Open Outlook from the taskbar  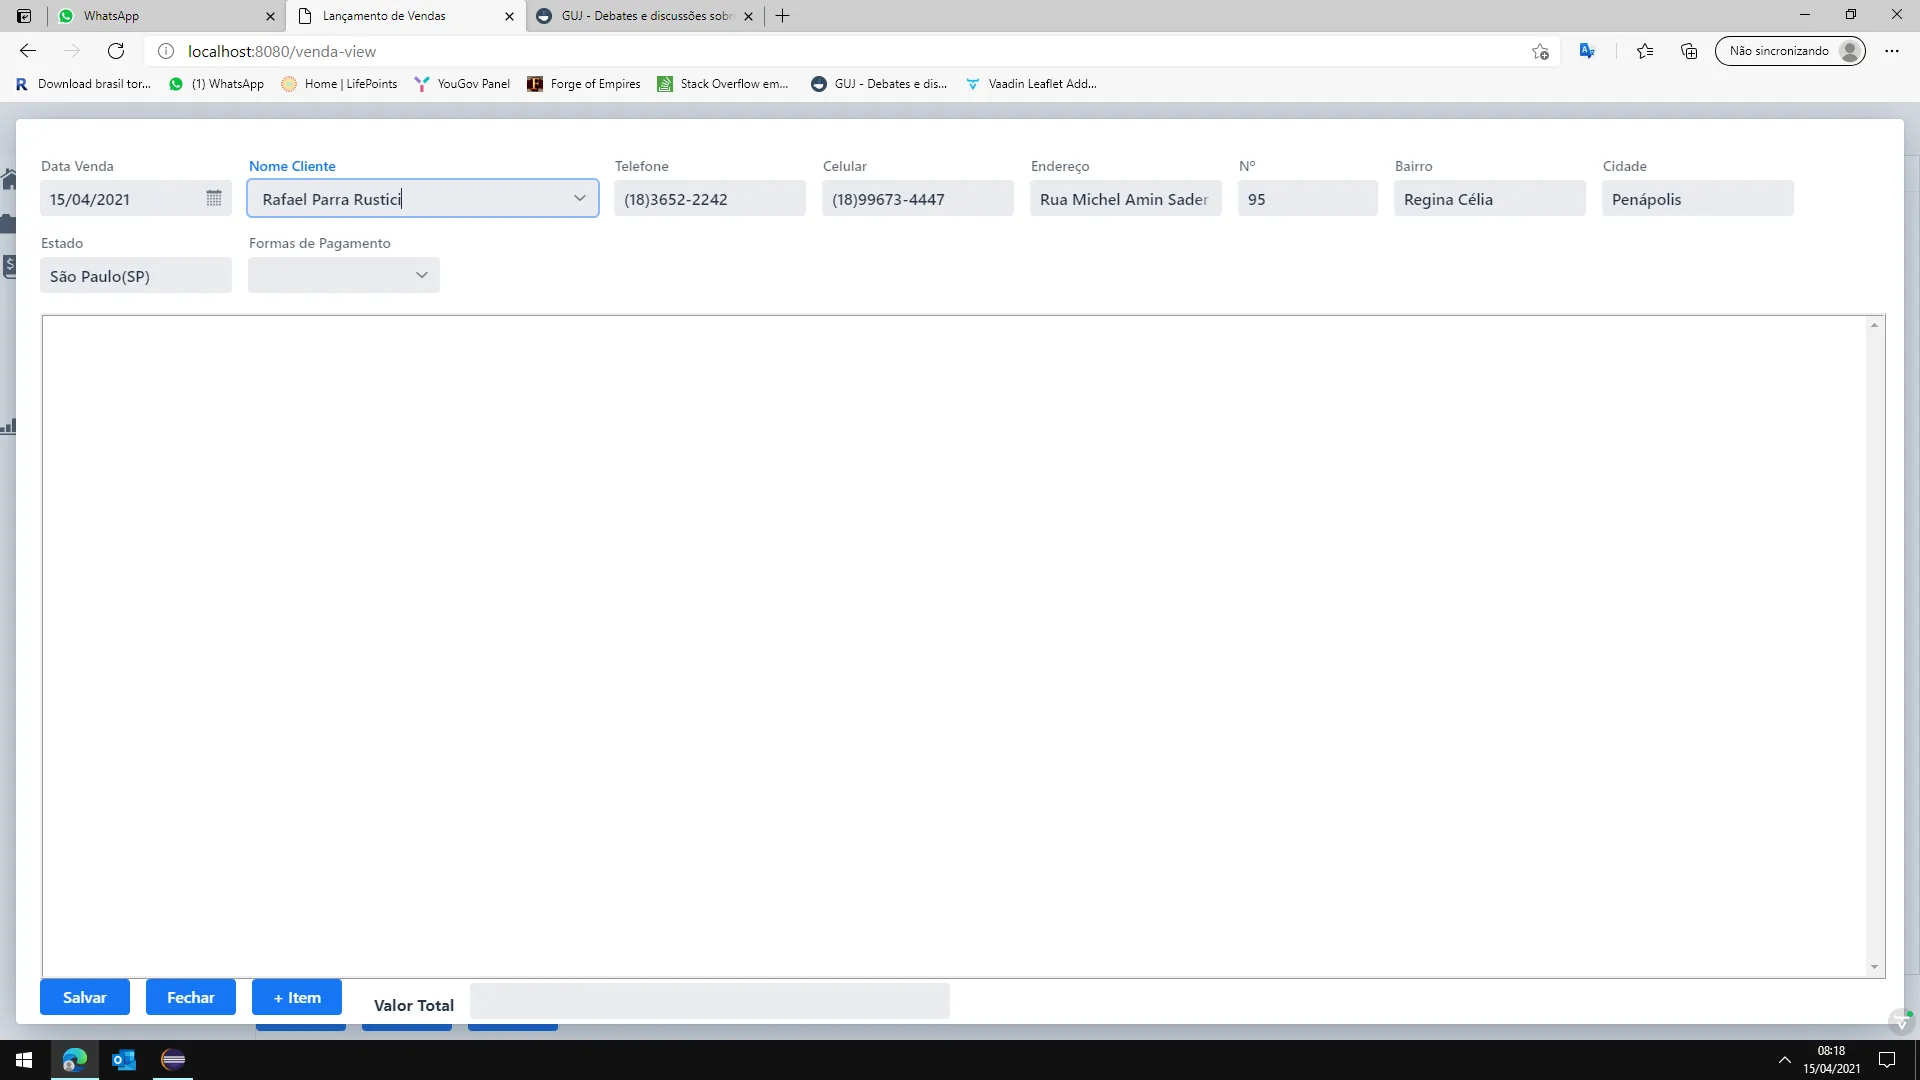click(x=124, y=1060)
